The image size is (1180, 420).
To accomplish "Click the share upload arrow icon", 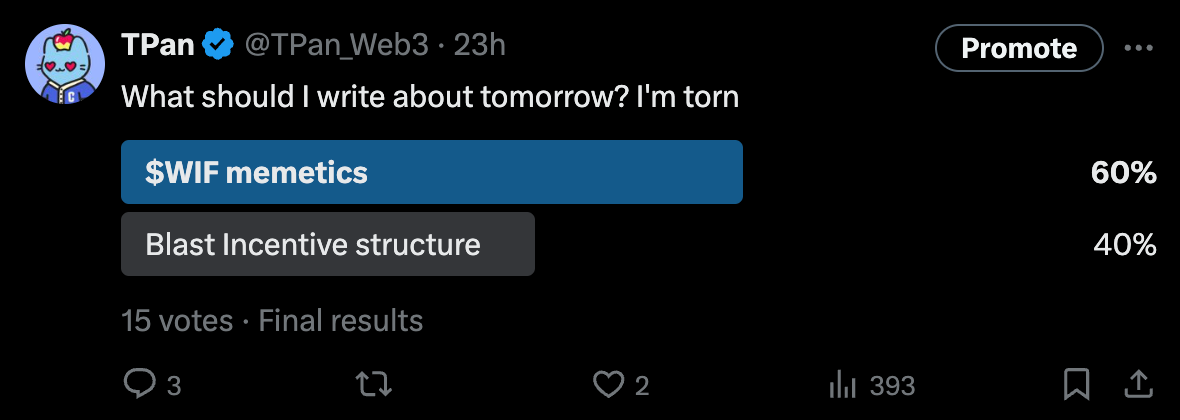I will [1138, 384].
